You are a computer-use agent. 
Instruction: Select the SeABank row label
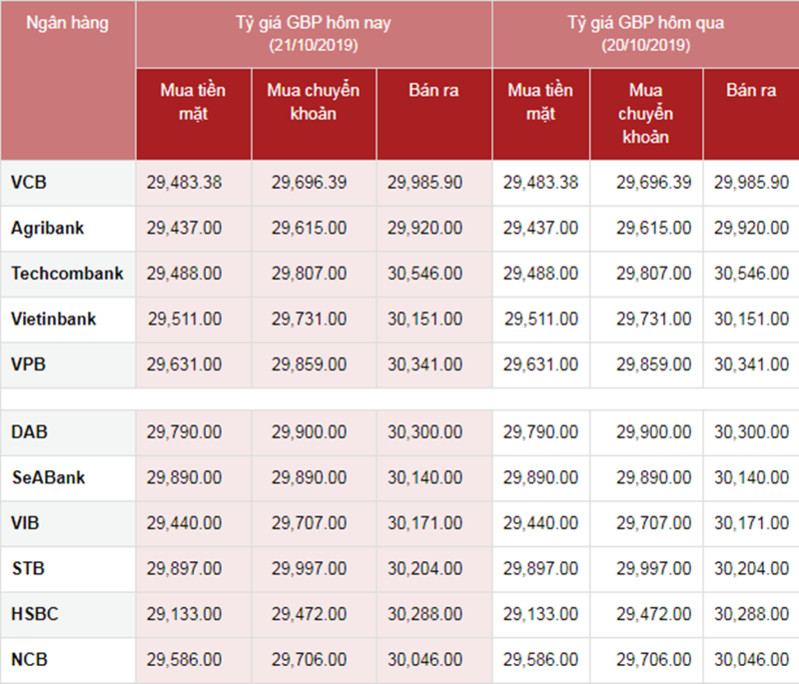coord(48,477)
